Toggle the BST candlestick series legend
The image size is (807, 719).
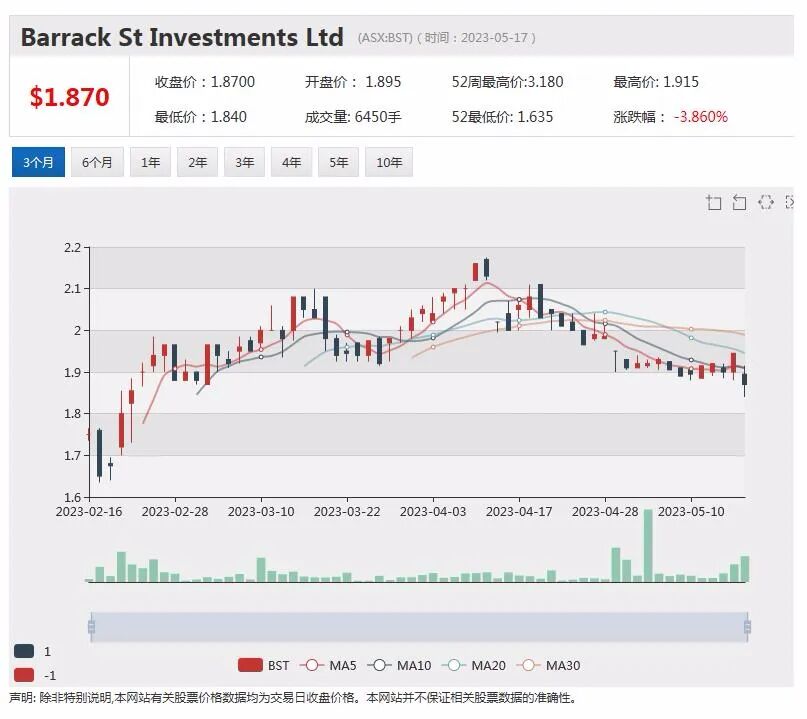264,665
